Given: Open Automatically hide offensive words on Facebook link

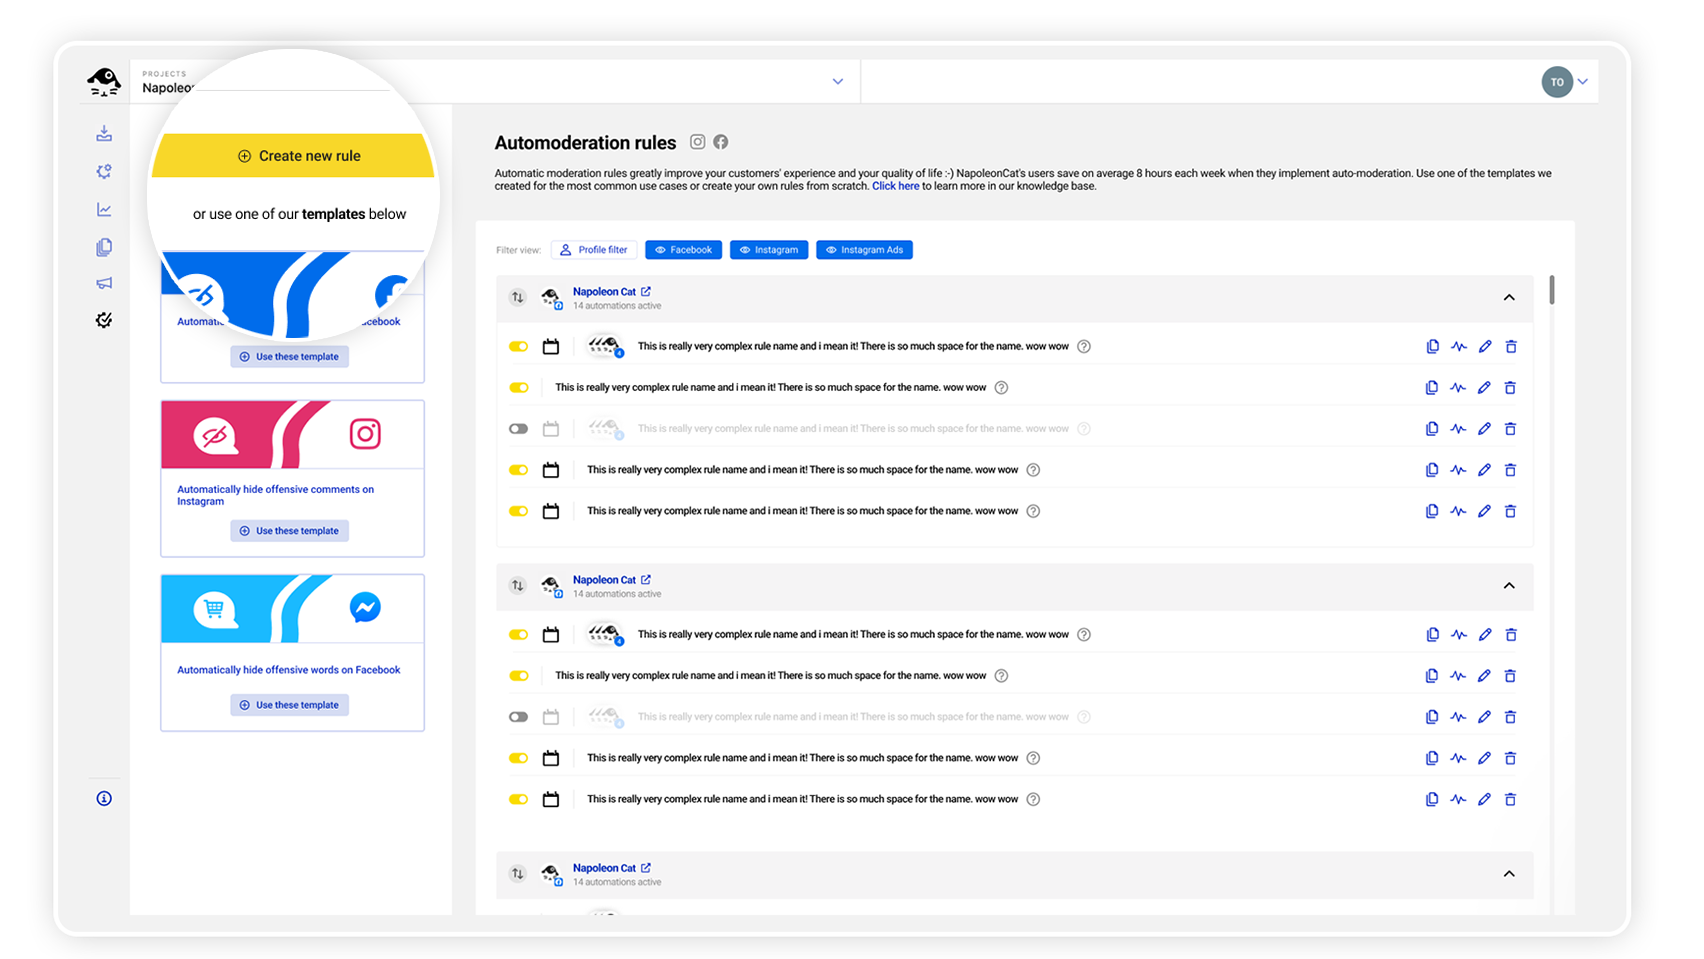Looking at the screenshot, I should (x=288, y=670).
